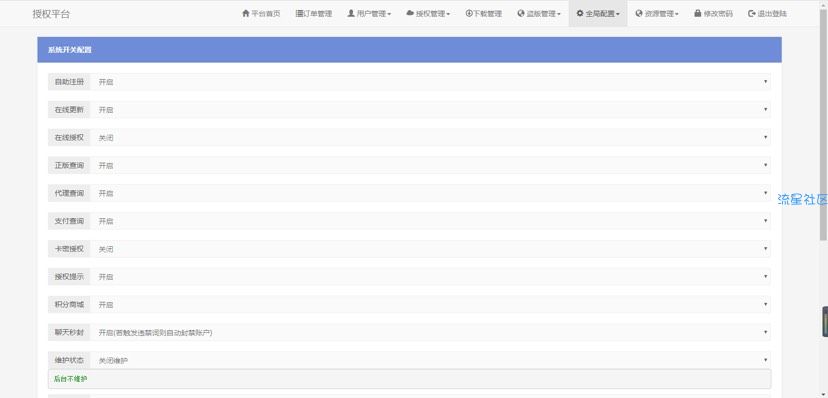Image resolution: width=828 pixels, height=398 pixels.
Task: Open the 授权提示 dropdown
Action: [x=430, y=277]
